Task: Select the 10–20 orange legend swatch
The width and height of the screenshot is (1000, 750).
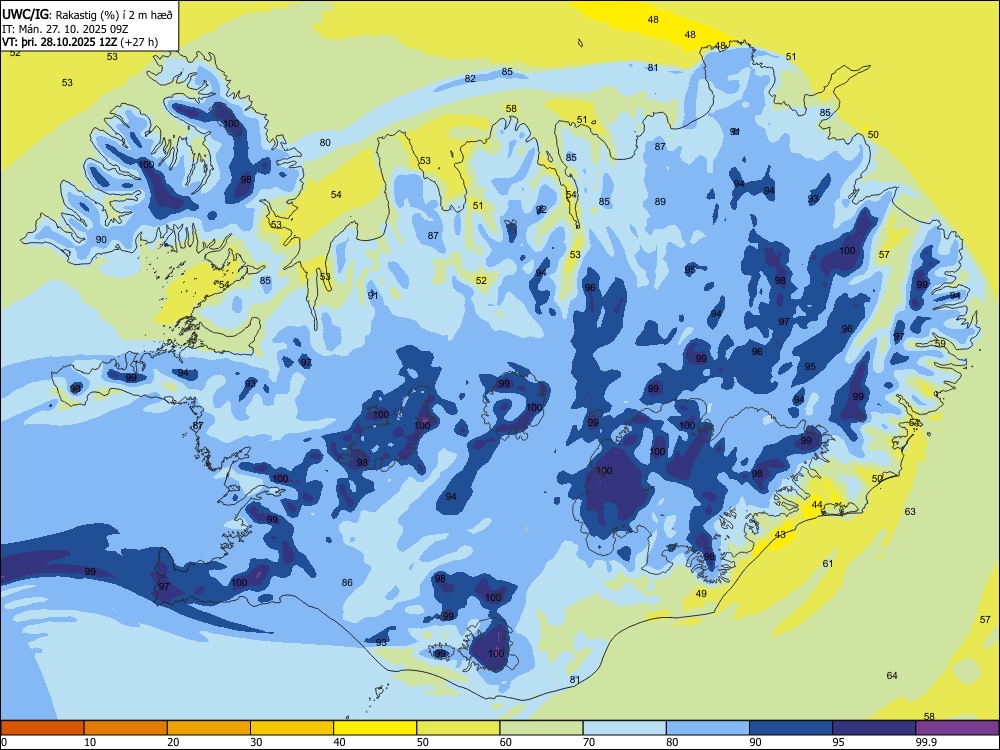Action: pos(126,728)
